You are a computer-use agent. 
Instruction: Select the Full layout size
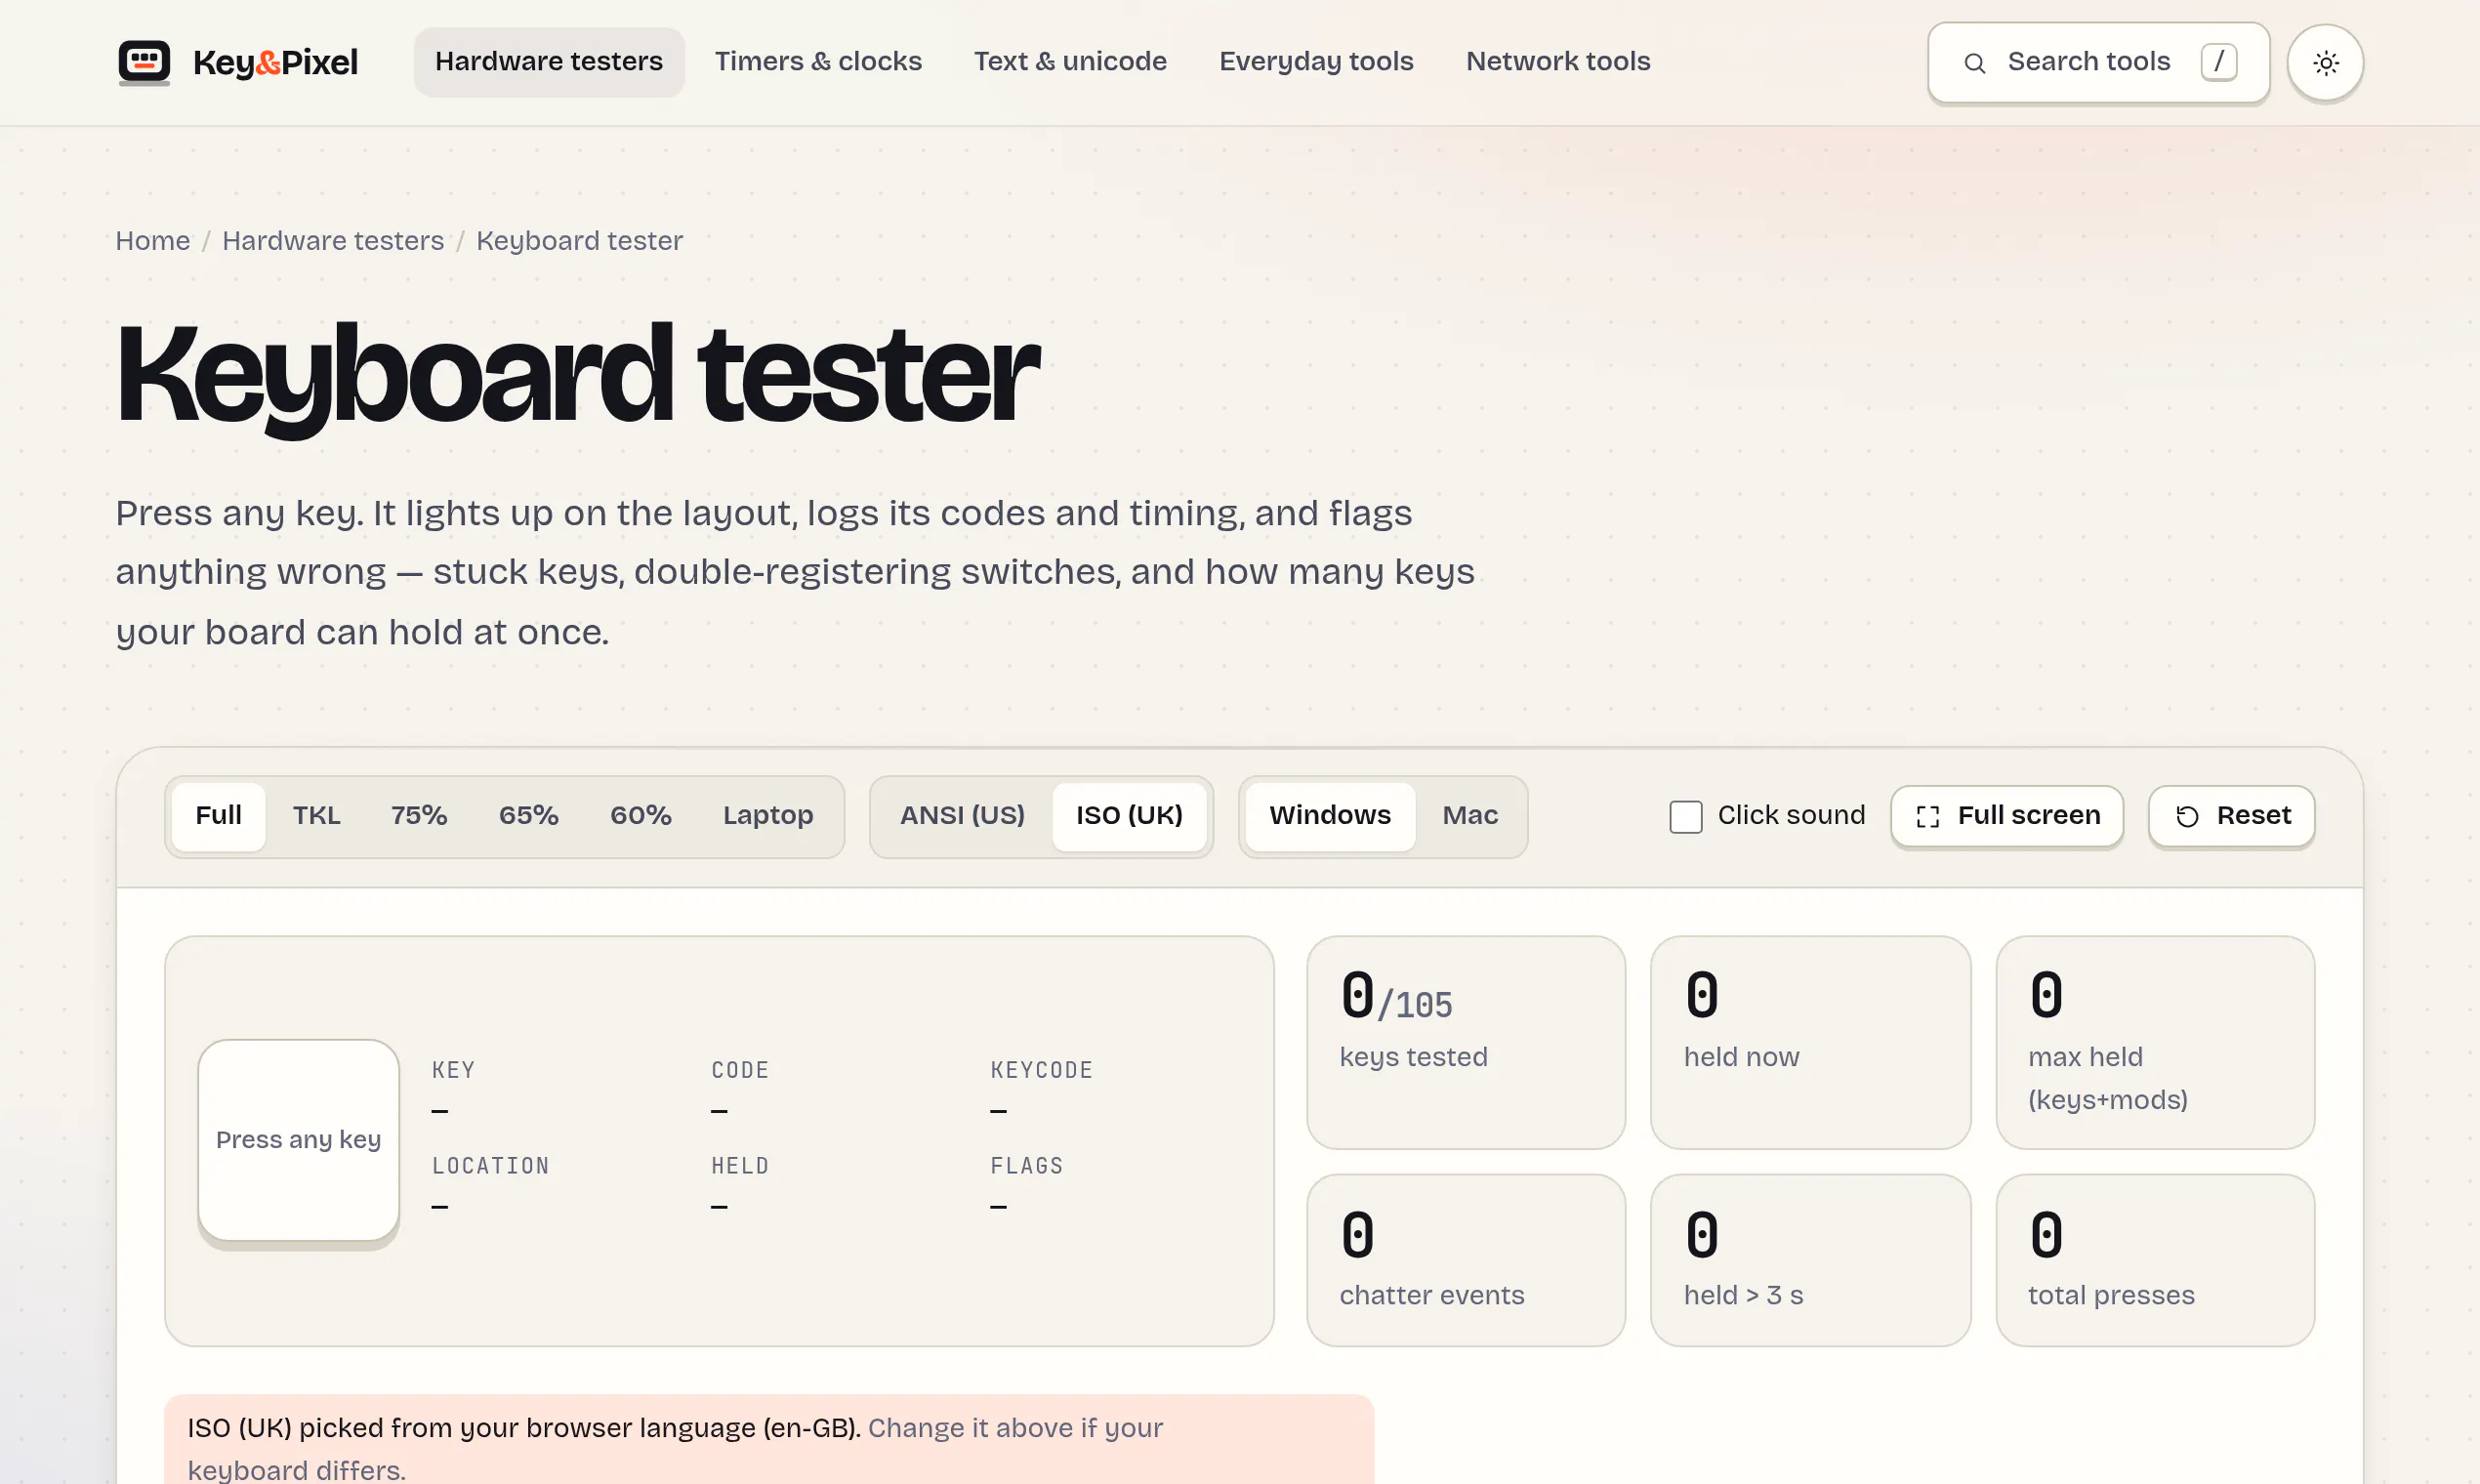[x=218, y=816]
